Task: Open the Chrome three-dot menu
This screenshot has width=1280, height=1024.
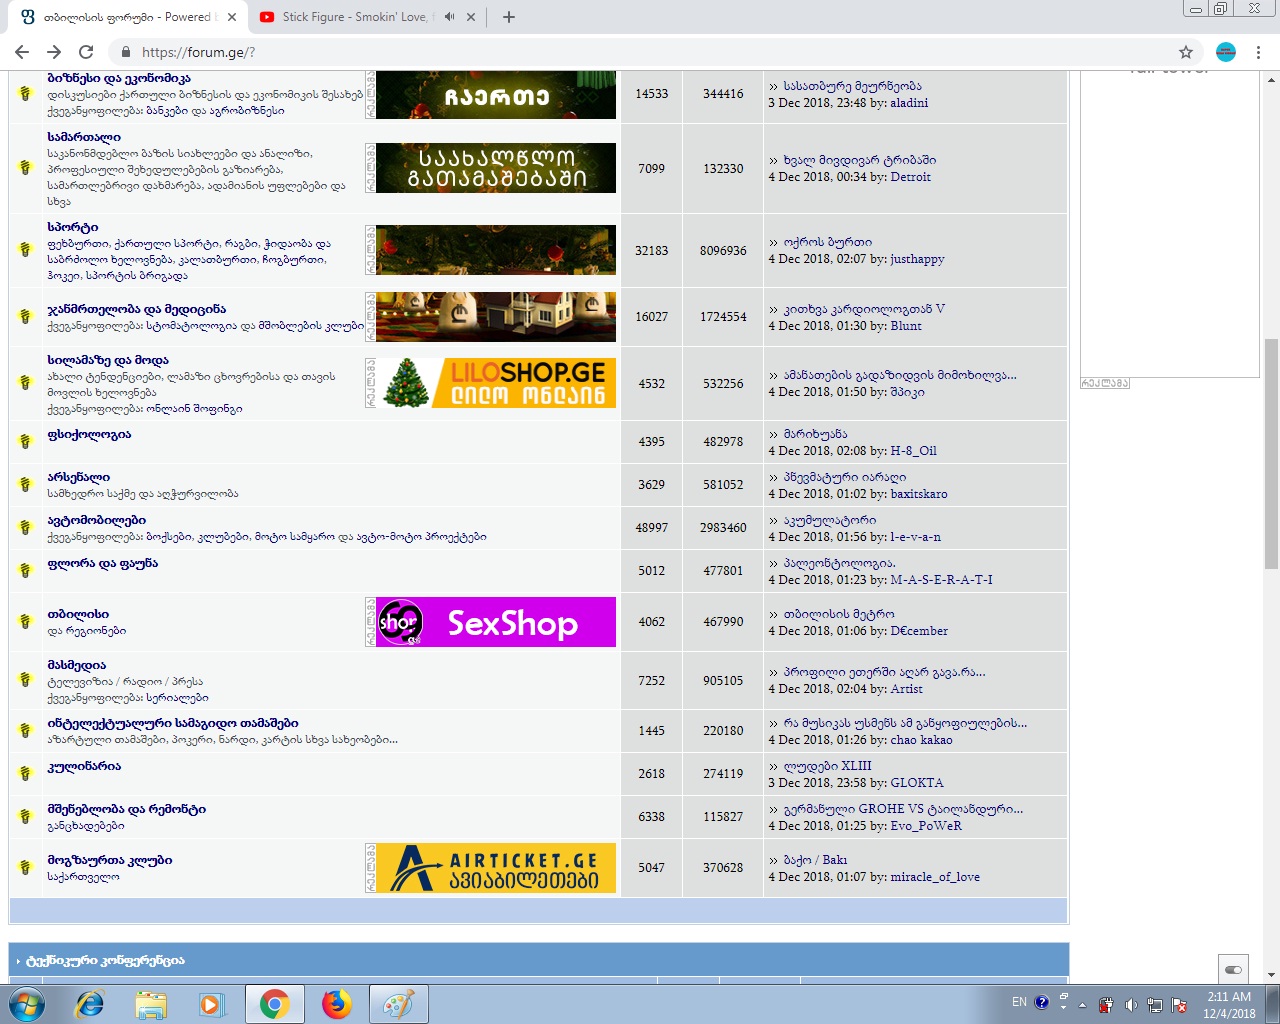Action: 1258,52
